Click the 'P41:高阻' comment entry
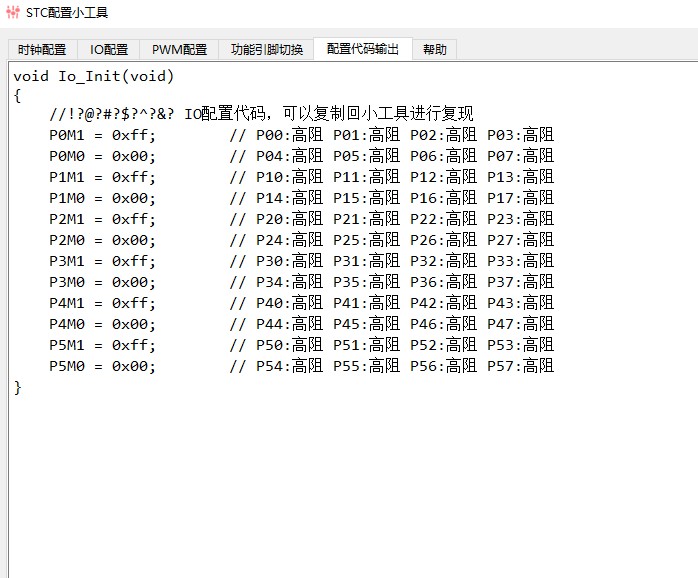698x578 pixels. [x=366, y=303]
